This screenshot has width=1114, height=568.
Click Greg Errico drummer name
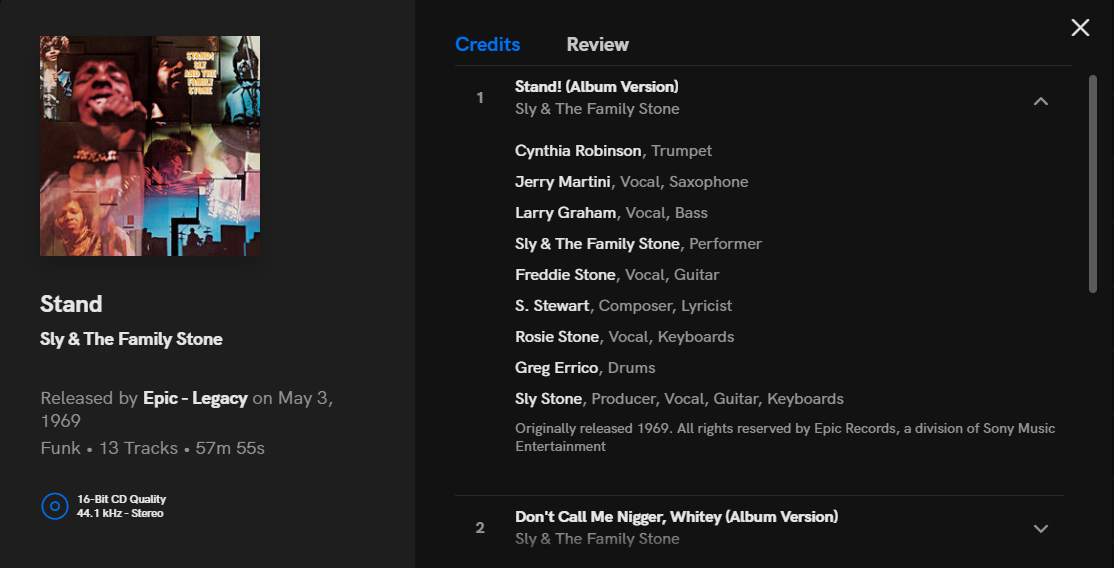[x=556, y=368]
